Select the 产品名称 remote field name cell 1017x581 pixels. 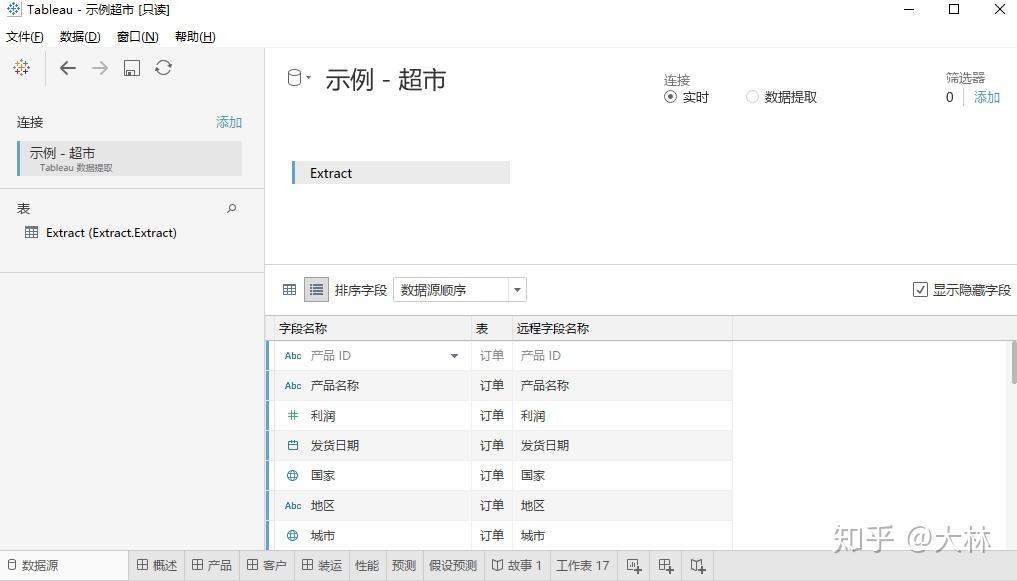tap(623, 386)
